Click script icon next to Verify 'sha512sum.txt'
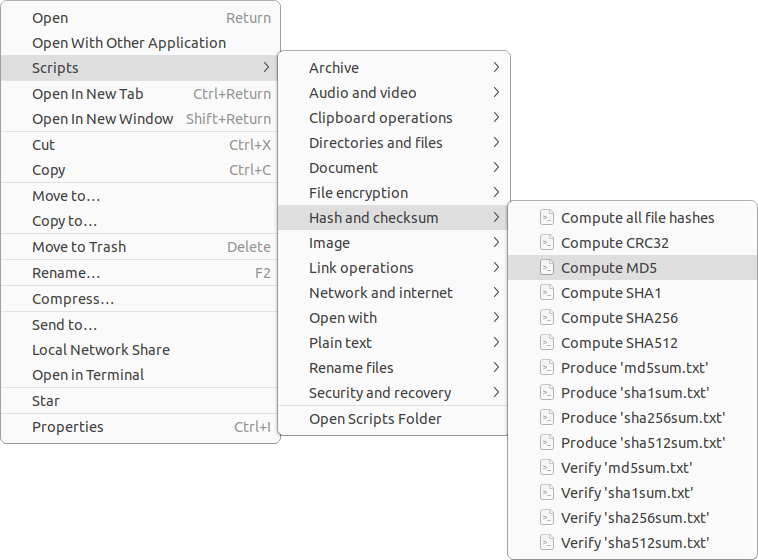 click(547, 543)
